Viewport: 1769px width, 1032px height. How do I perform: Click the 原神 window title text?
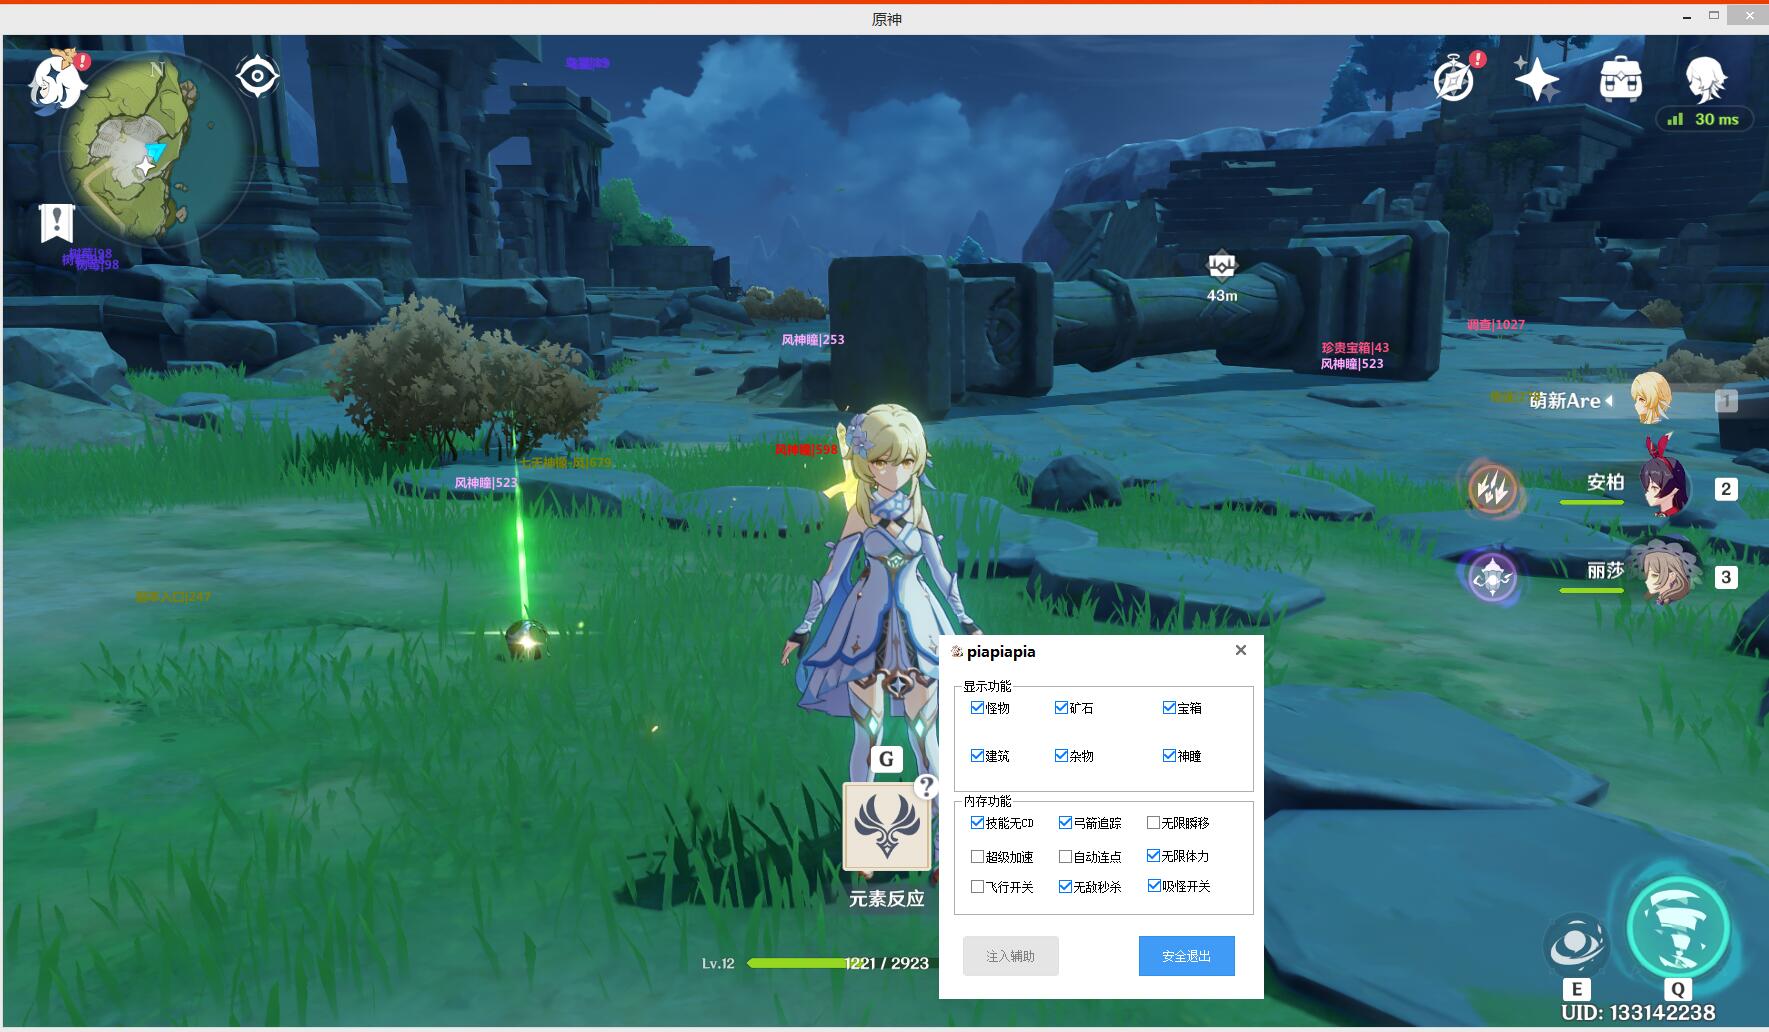(x=887, y=19)
